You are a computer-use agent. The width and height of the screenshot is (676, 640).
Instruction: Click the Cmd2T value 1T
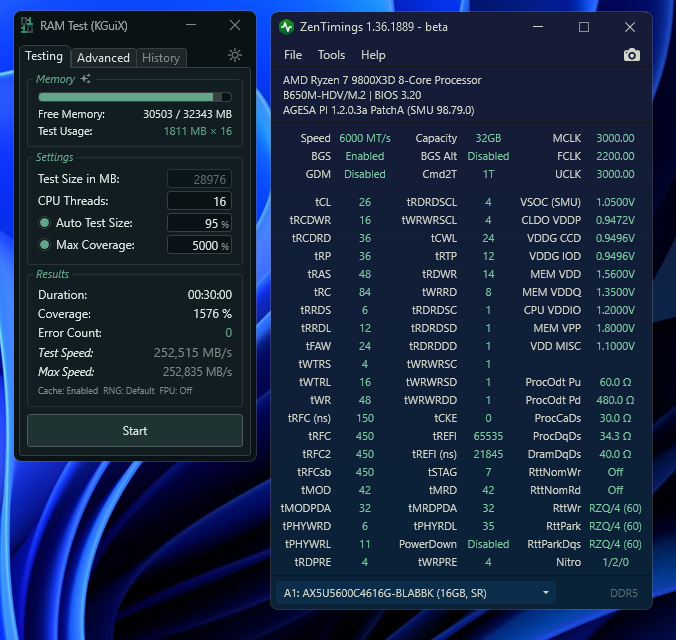(x=488, y=174)
